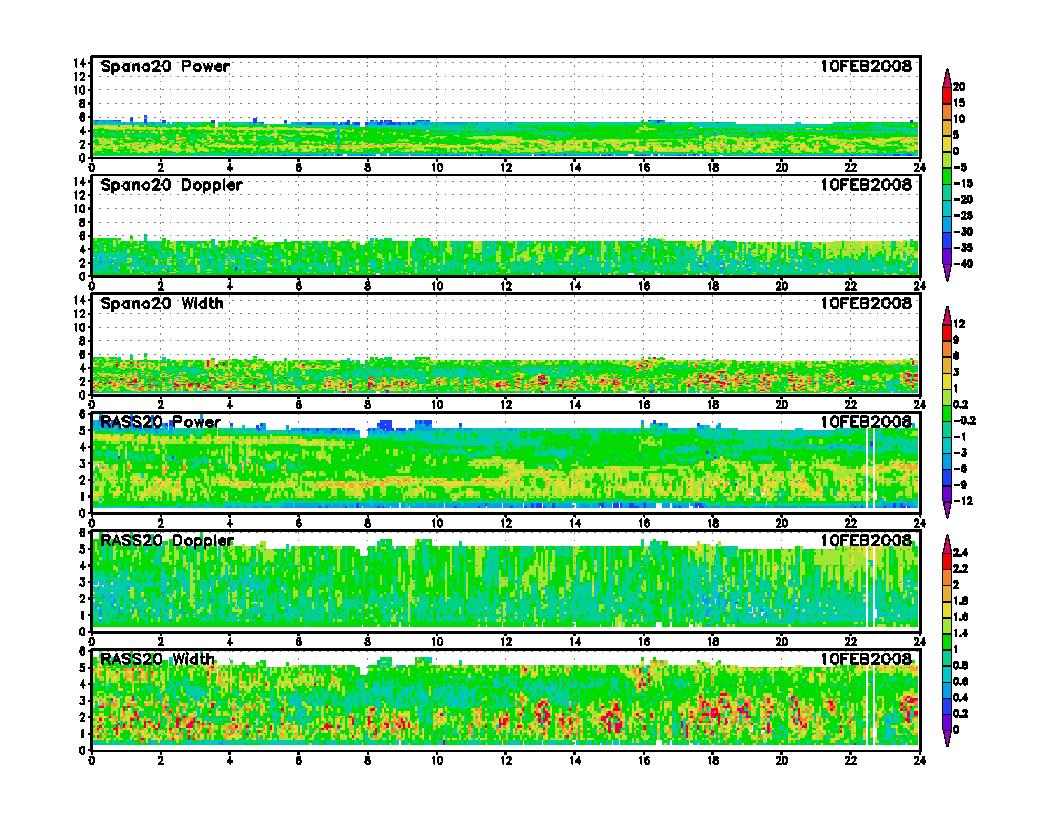Click the "Spano20 Width" panel title
Image resolution: width=1056 pixels, height=816 pixels.
(x=162, y=303)
